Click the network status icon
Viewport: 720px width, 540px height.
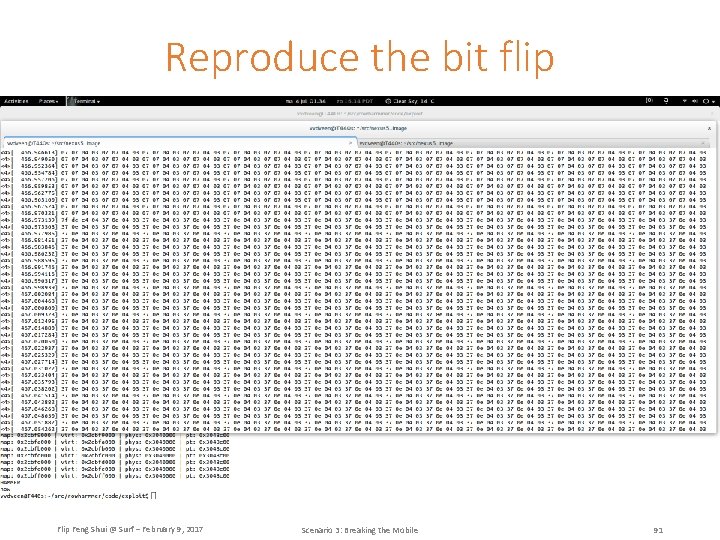(x=685, y=101)
